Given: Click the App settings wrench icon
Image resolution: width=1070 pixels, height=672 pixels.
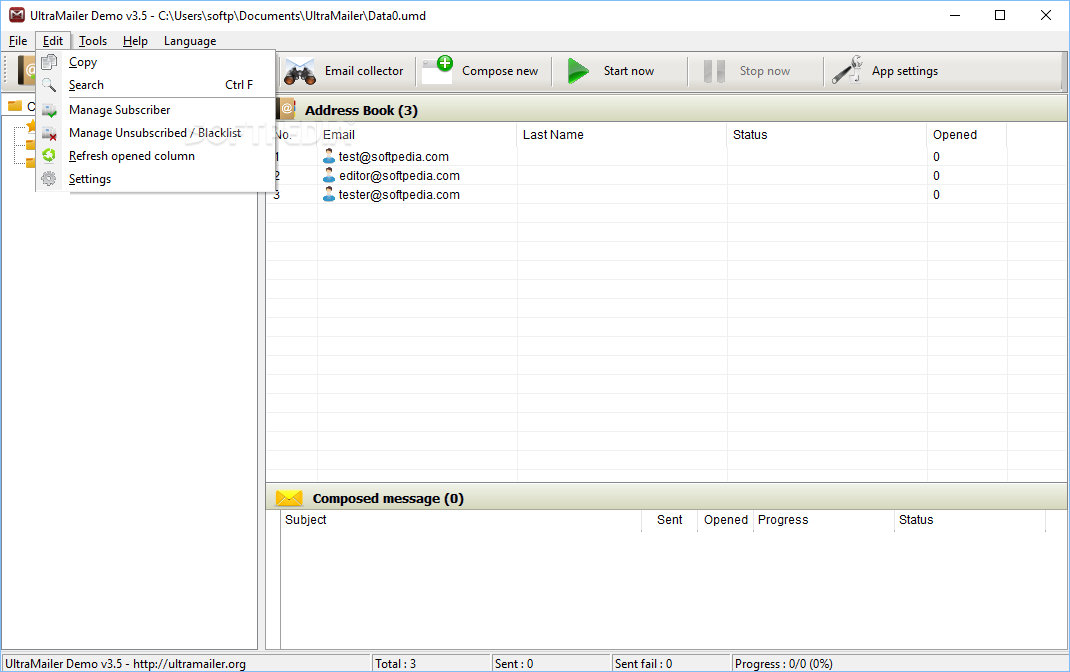Looking at the screenshot, I should click(x=847, y=70).
